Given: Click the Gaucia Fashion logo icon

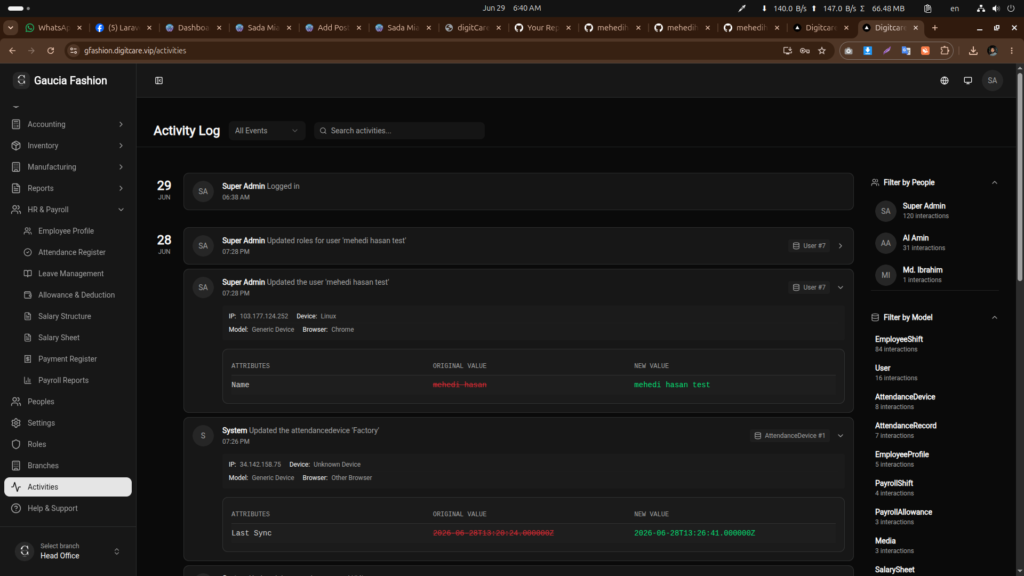Looking at the screenshot, I should pos(22,80).
